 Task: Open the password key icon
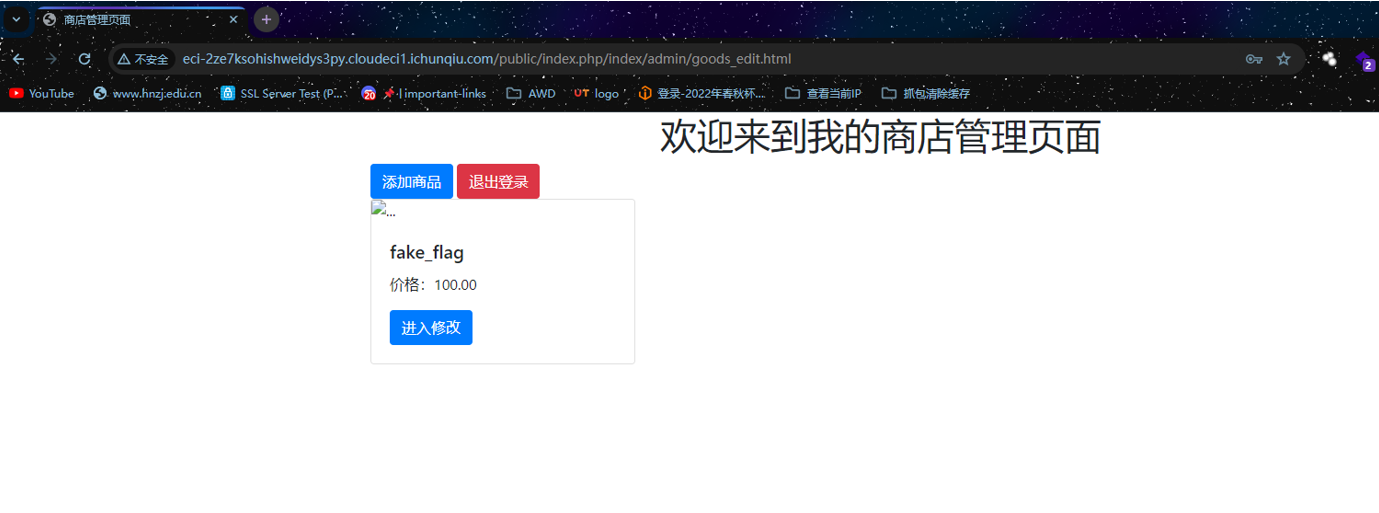click(1254, 59)
